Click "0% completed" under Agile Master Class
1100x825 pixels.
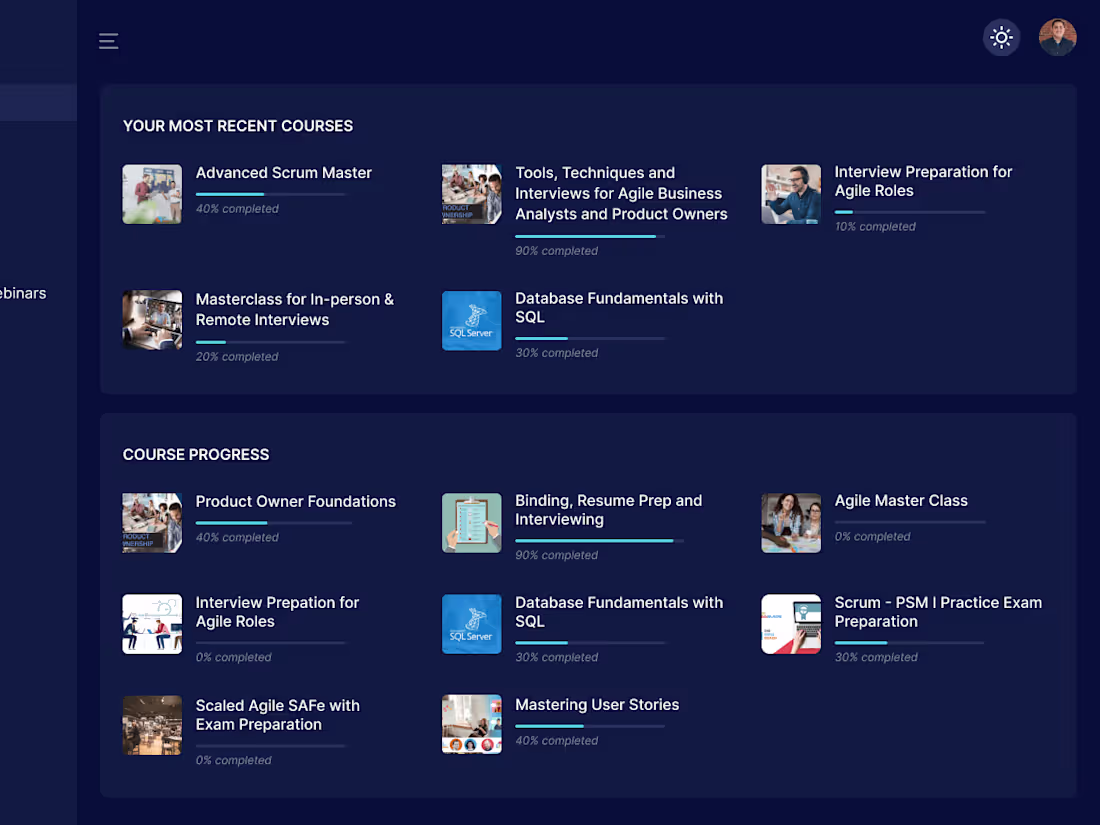tap(872, 536)
